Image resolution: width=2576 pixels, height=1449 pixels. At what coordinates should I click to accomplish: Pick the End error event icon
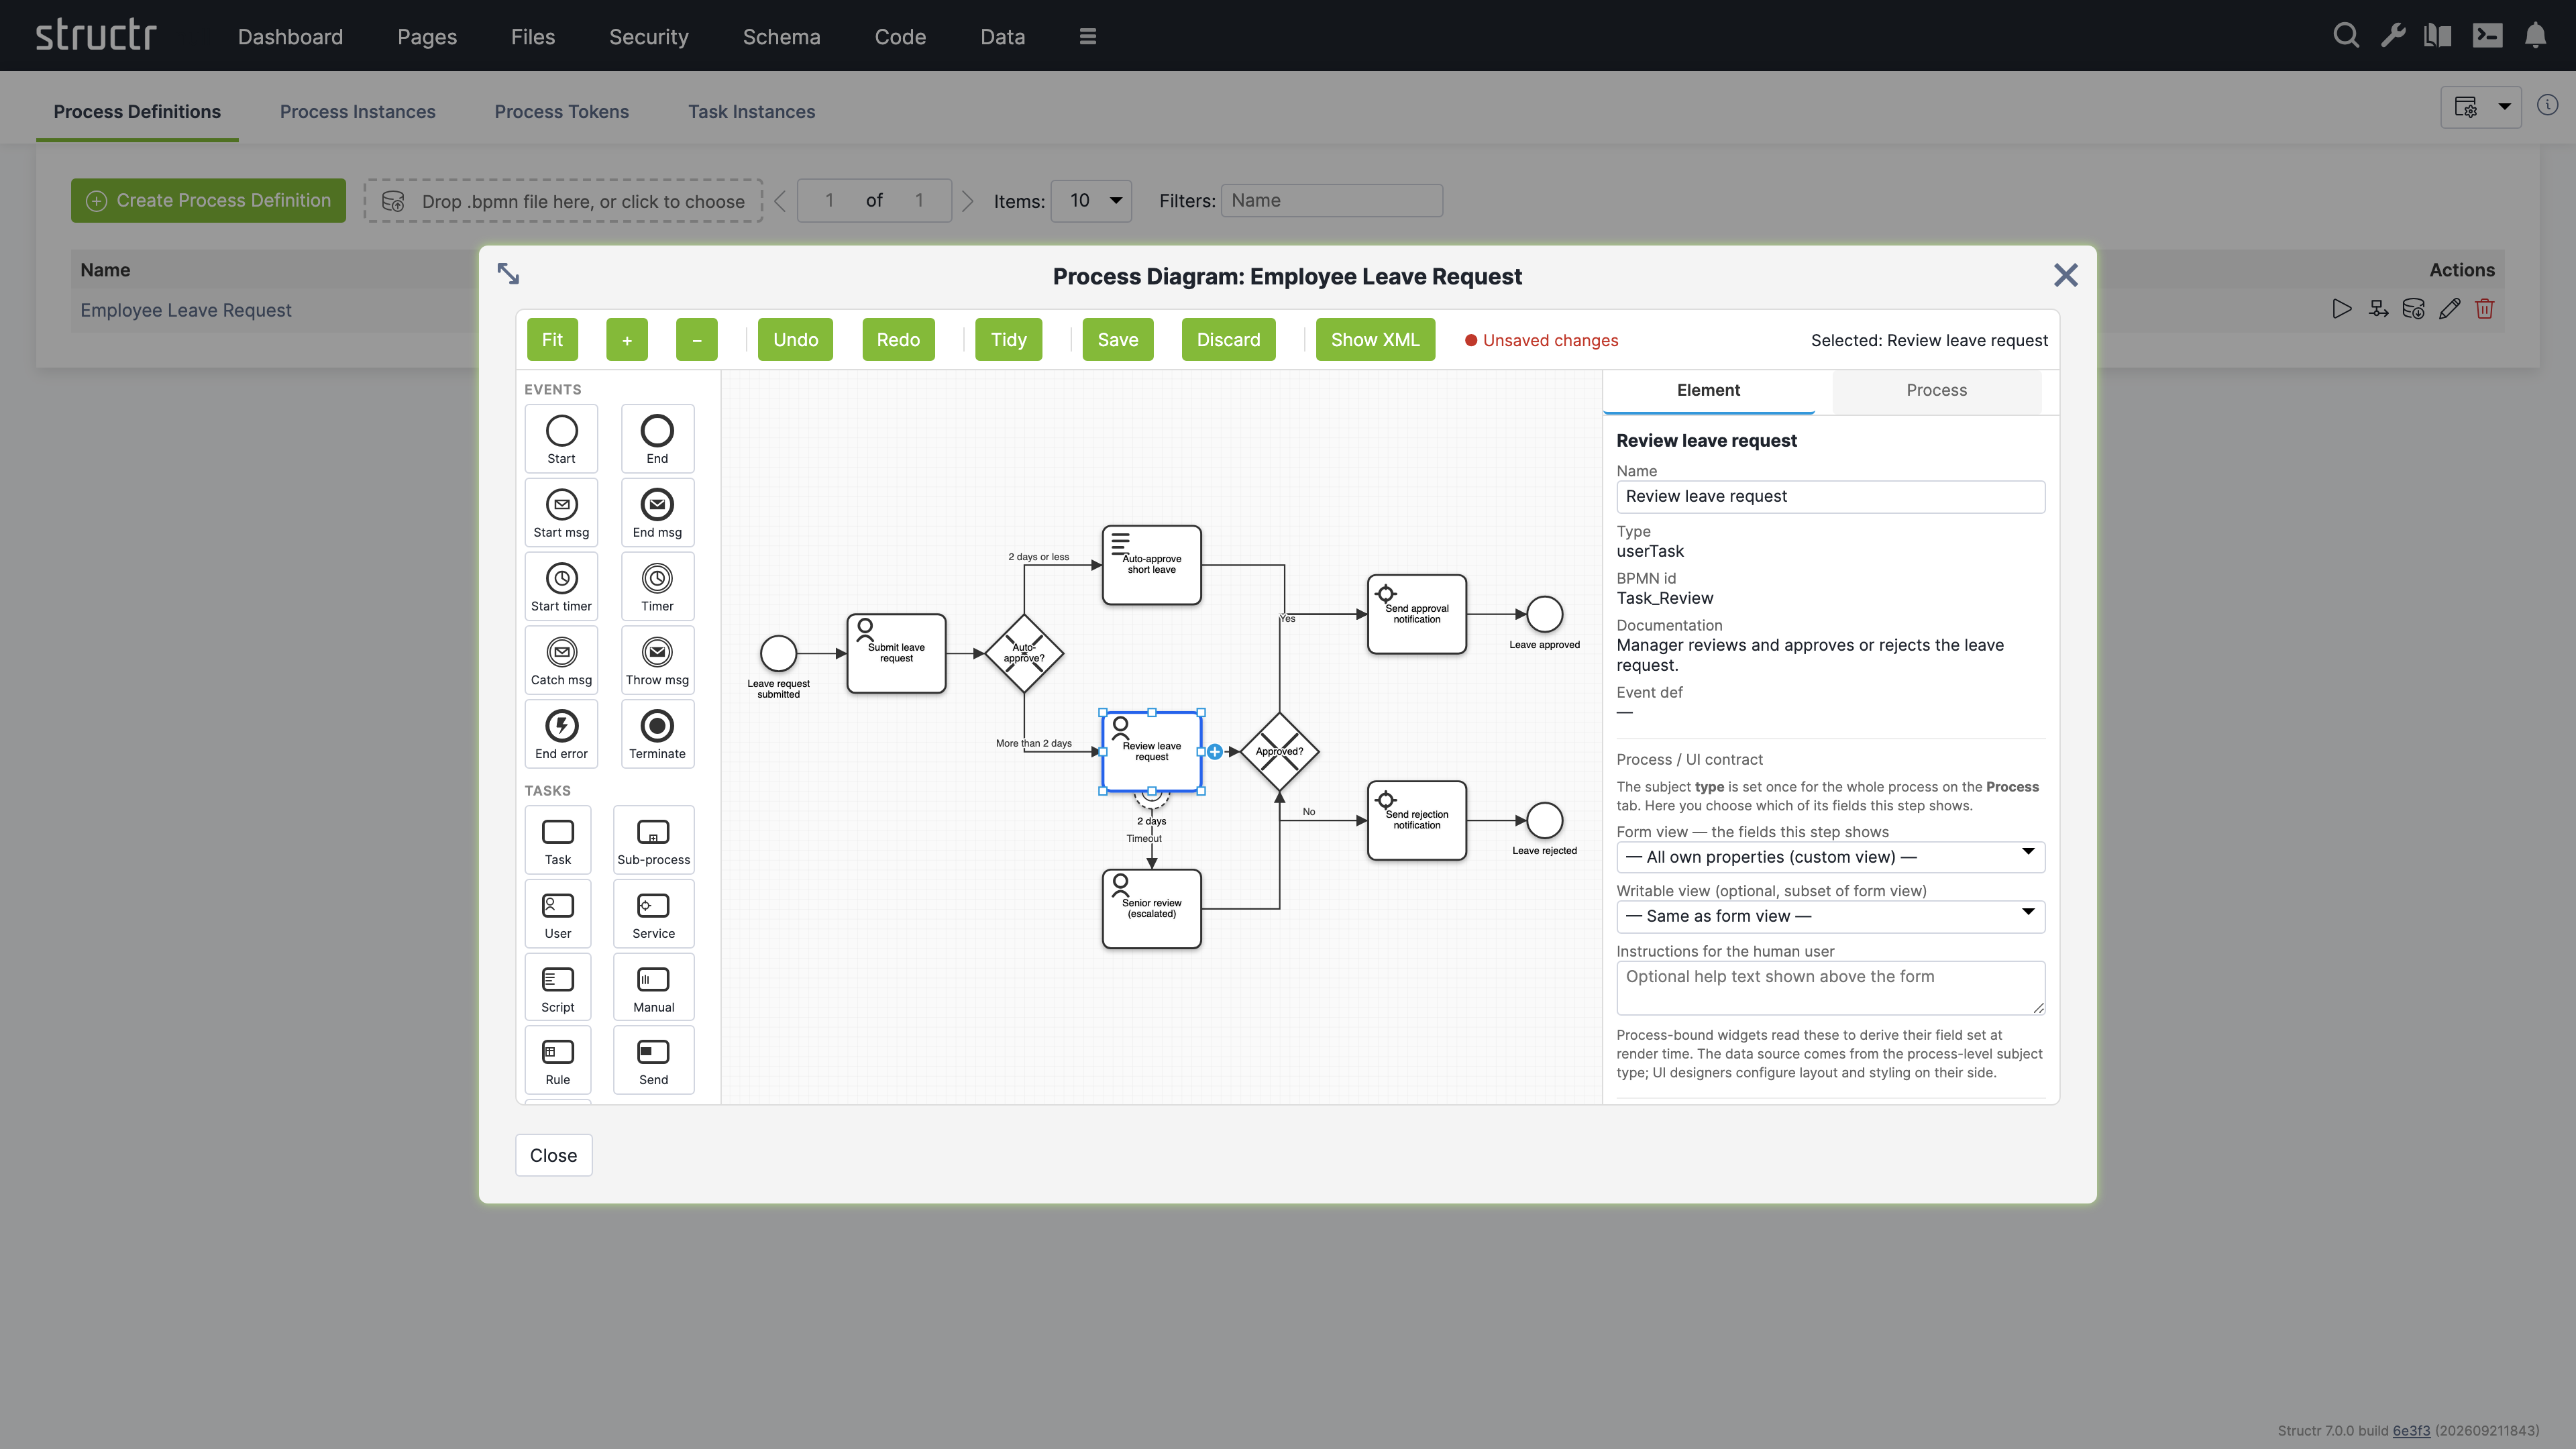(x=561, y=735)
